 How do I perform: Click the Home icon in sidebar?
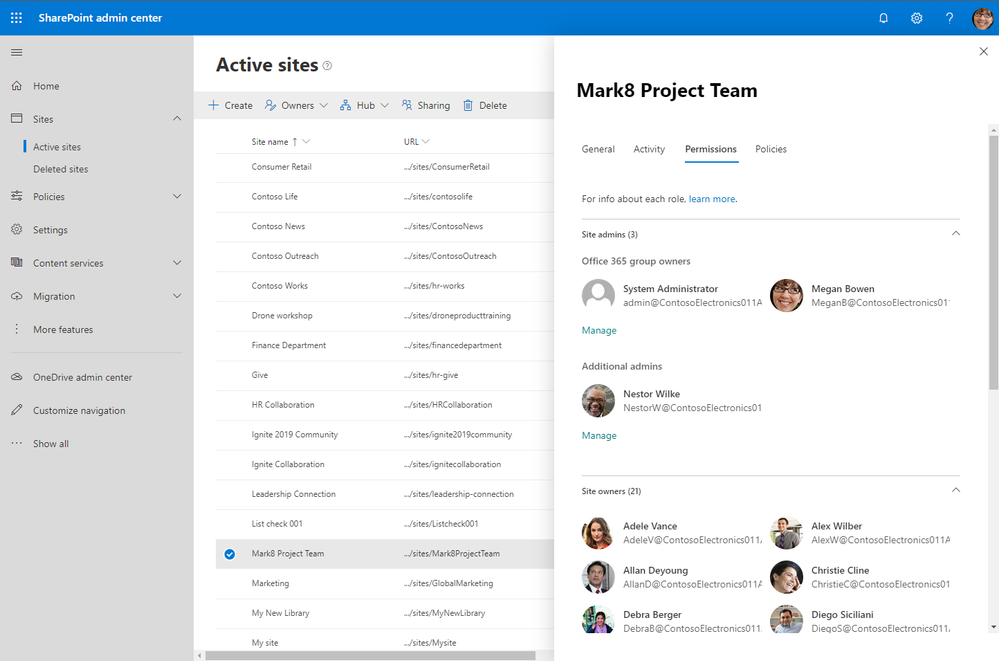click(17, 85)
